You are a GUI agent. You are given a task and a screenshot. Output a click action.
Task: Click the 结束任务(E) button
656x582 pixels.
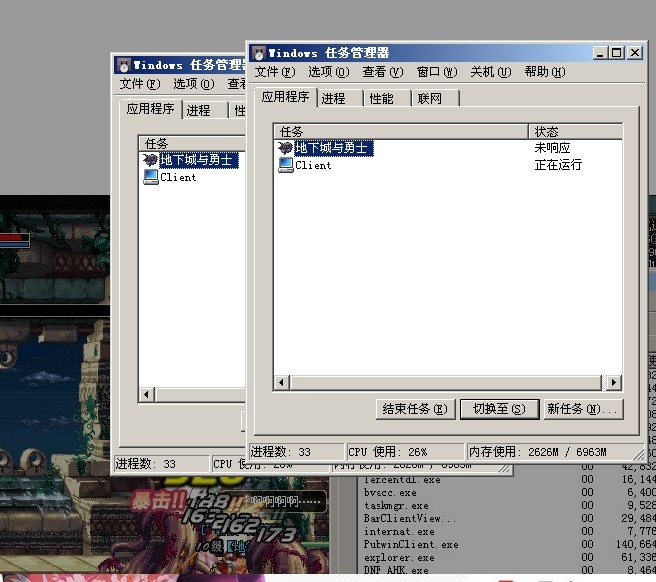coord(415,409)
